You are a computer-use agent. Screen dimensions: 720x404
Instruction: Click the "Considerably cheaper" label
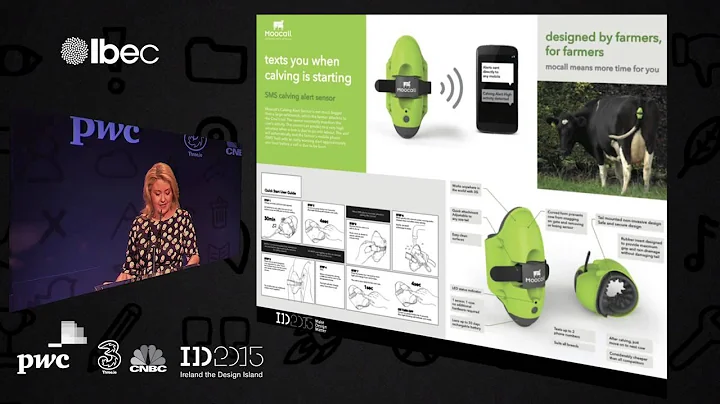628,358
